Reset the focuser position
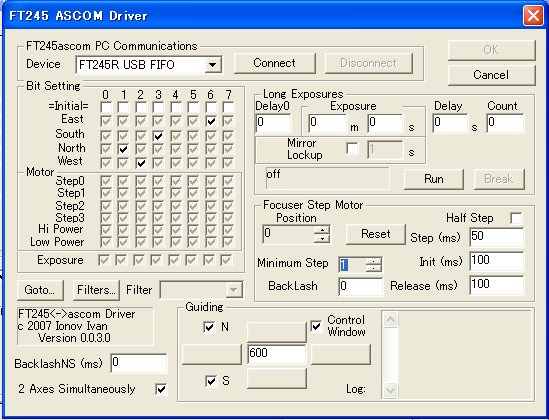 (376, 234)
